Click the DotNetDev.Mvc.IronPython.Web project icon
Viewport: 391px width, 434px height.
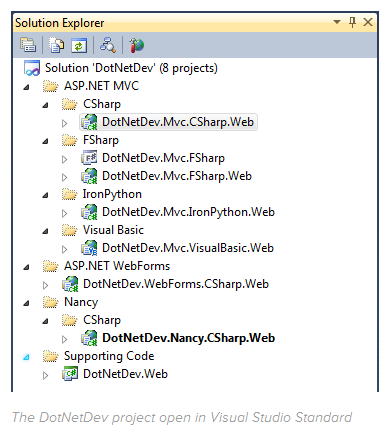coord(89,212)
